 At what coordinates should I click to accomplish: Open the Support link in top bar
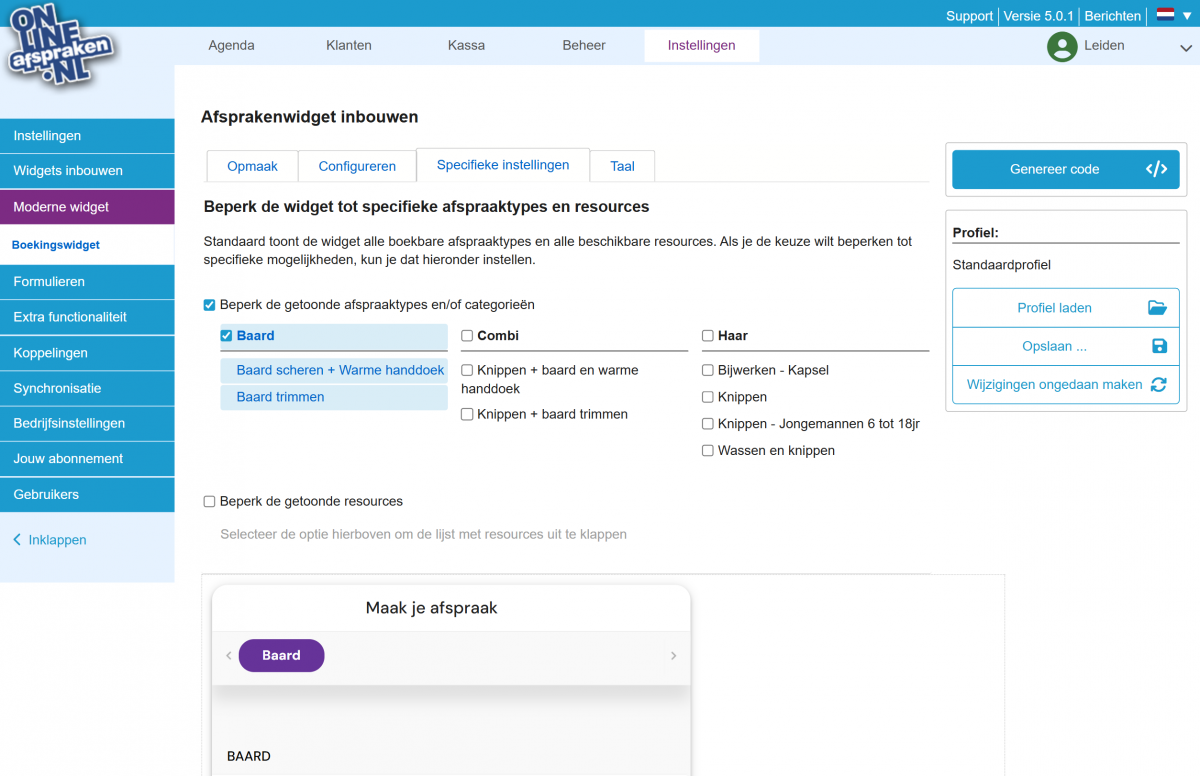point(969,16)
